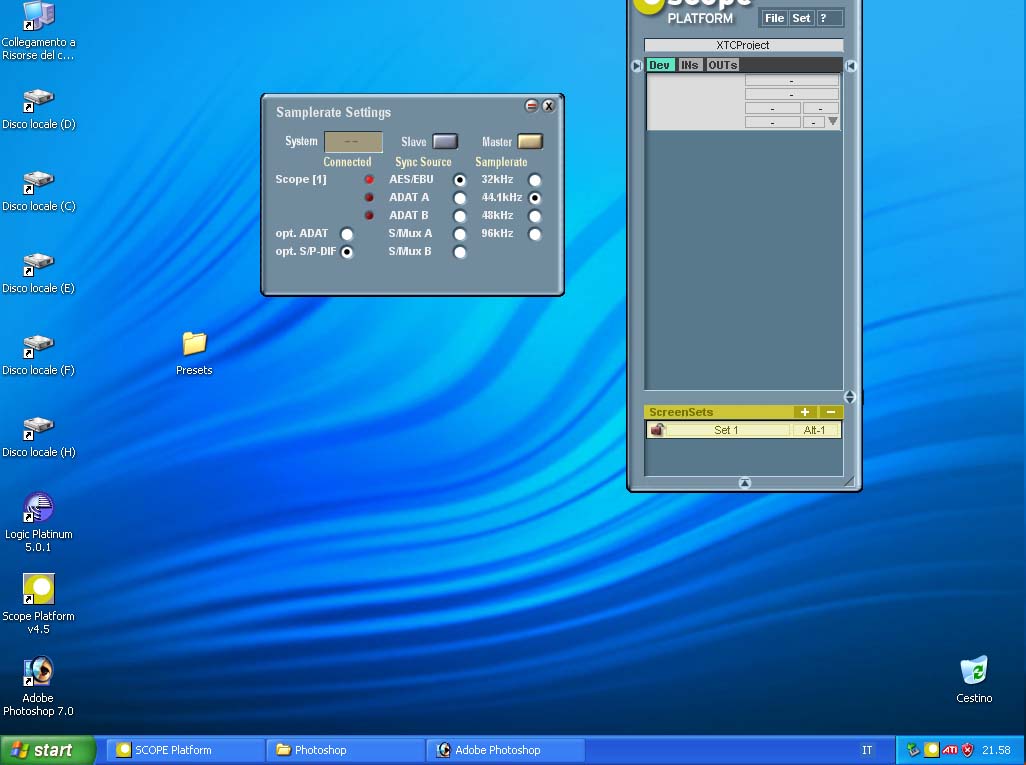Add a new ScreenSet with plus button
Screen dimensions: 1026x765
tap(805, 412)
